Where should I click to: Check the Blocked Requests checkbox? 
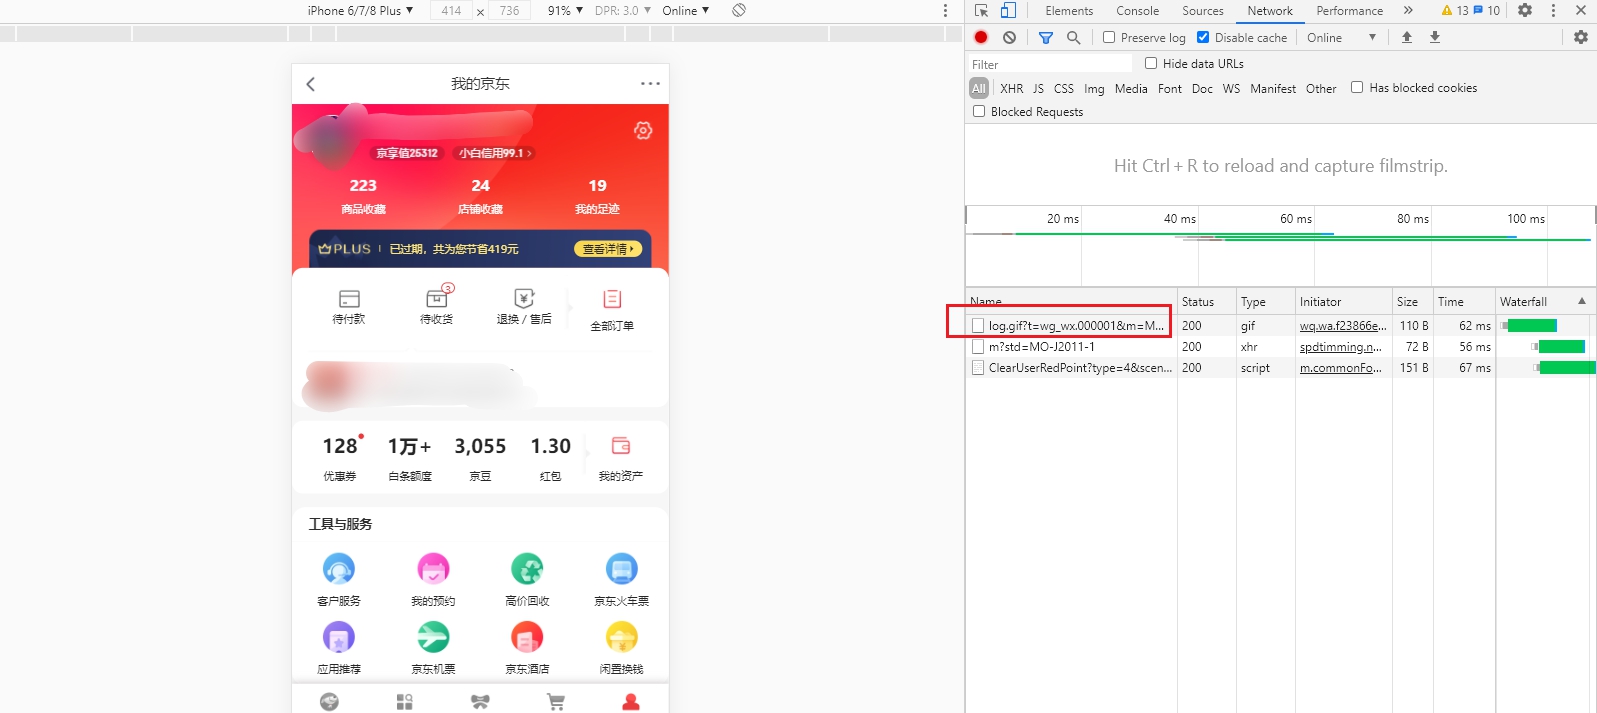tap(979, 111)
